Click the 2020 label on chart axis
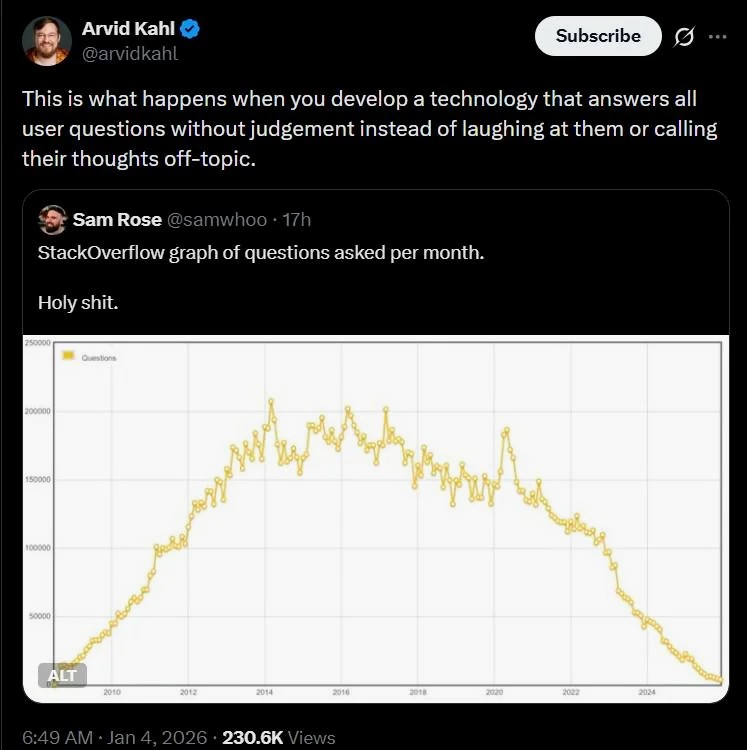This screenshot has height=750, width=747. (x=494, y=692)
